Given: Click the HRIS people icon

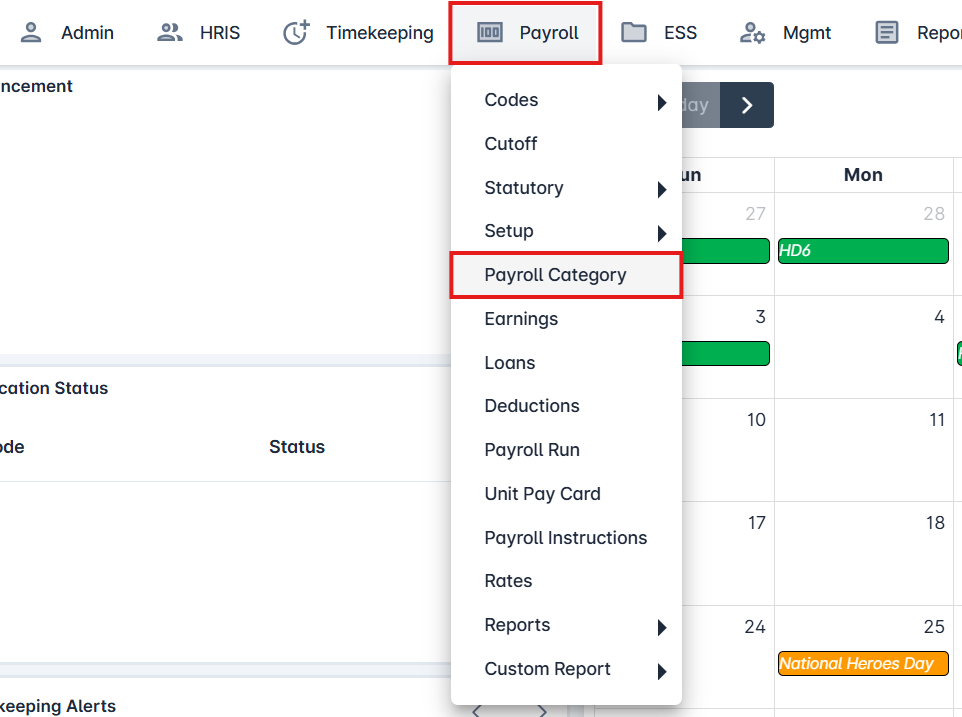Looking at the screenshot, I should [x=170, y=33].
